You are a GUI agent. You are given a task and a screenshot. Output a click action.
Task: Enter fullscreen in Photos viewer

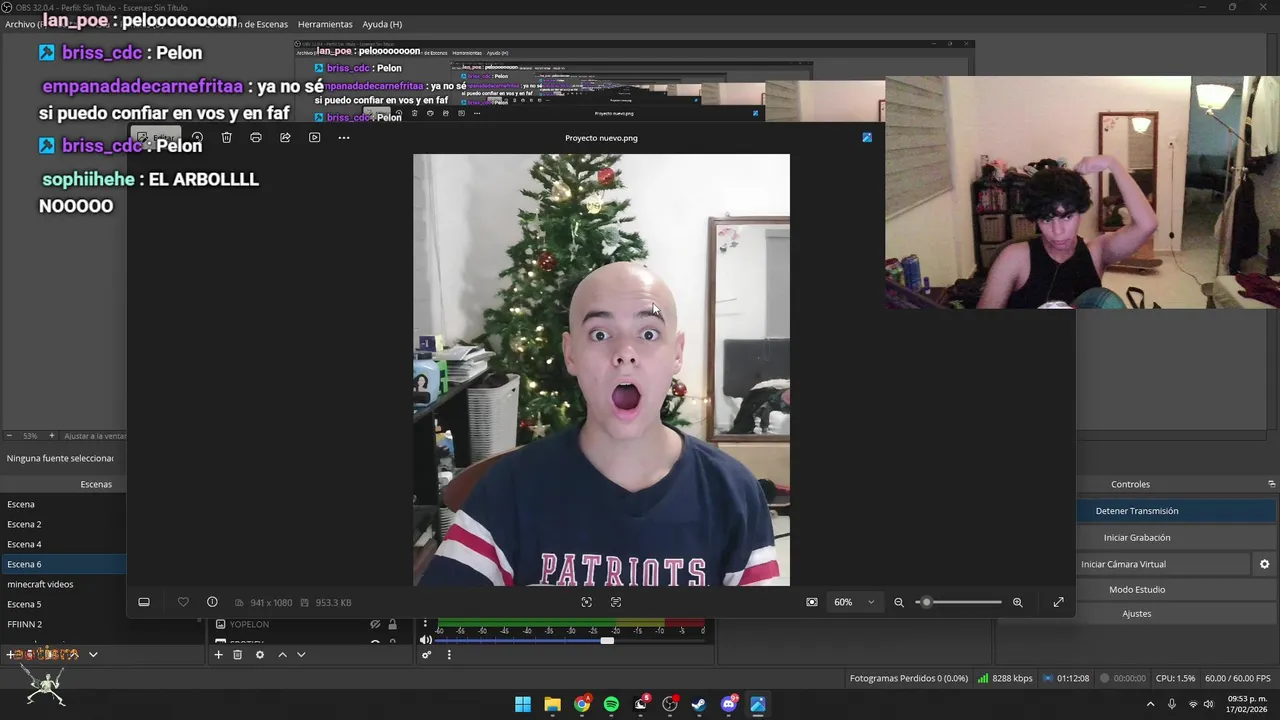pyautogui.click(x=1058, y=602)
